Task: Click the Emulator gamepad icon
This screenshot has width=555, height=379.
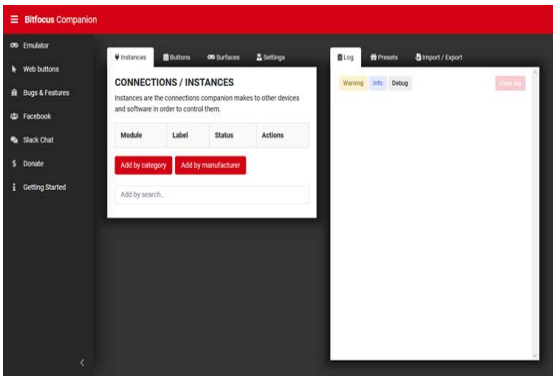Action: (14, 45)
